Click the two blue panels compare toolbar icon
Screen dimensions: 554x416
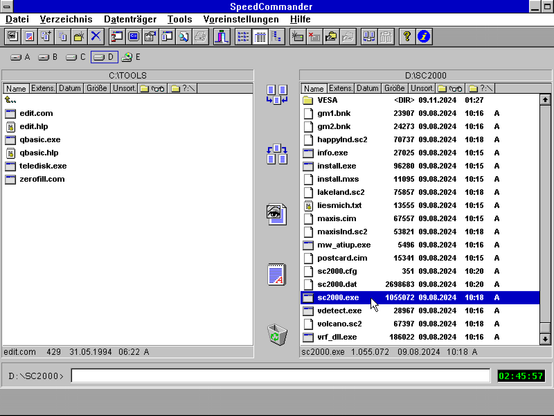[x=369, y=36]
